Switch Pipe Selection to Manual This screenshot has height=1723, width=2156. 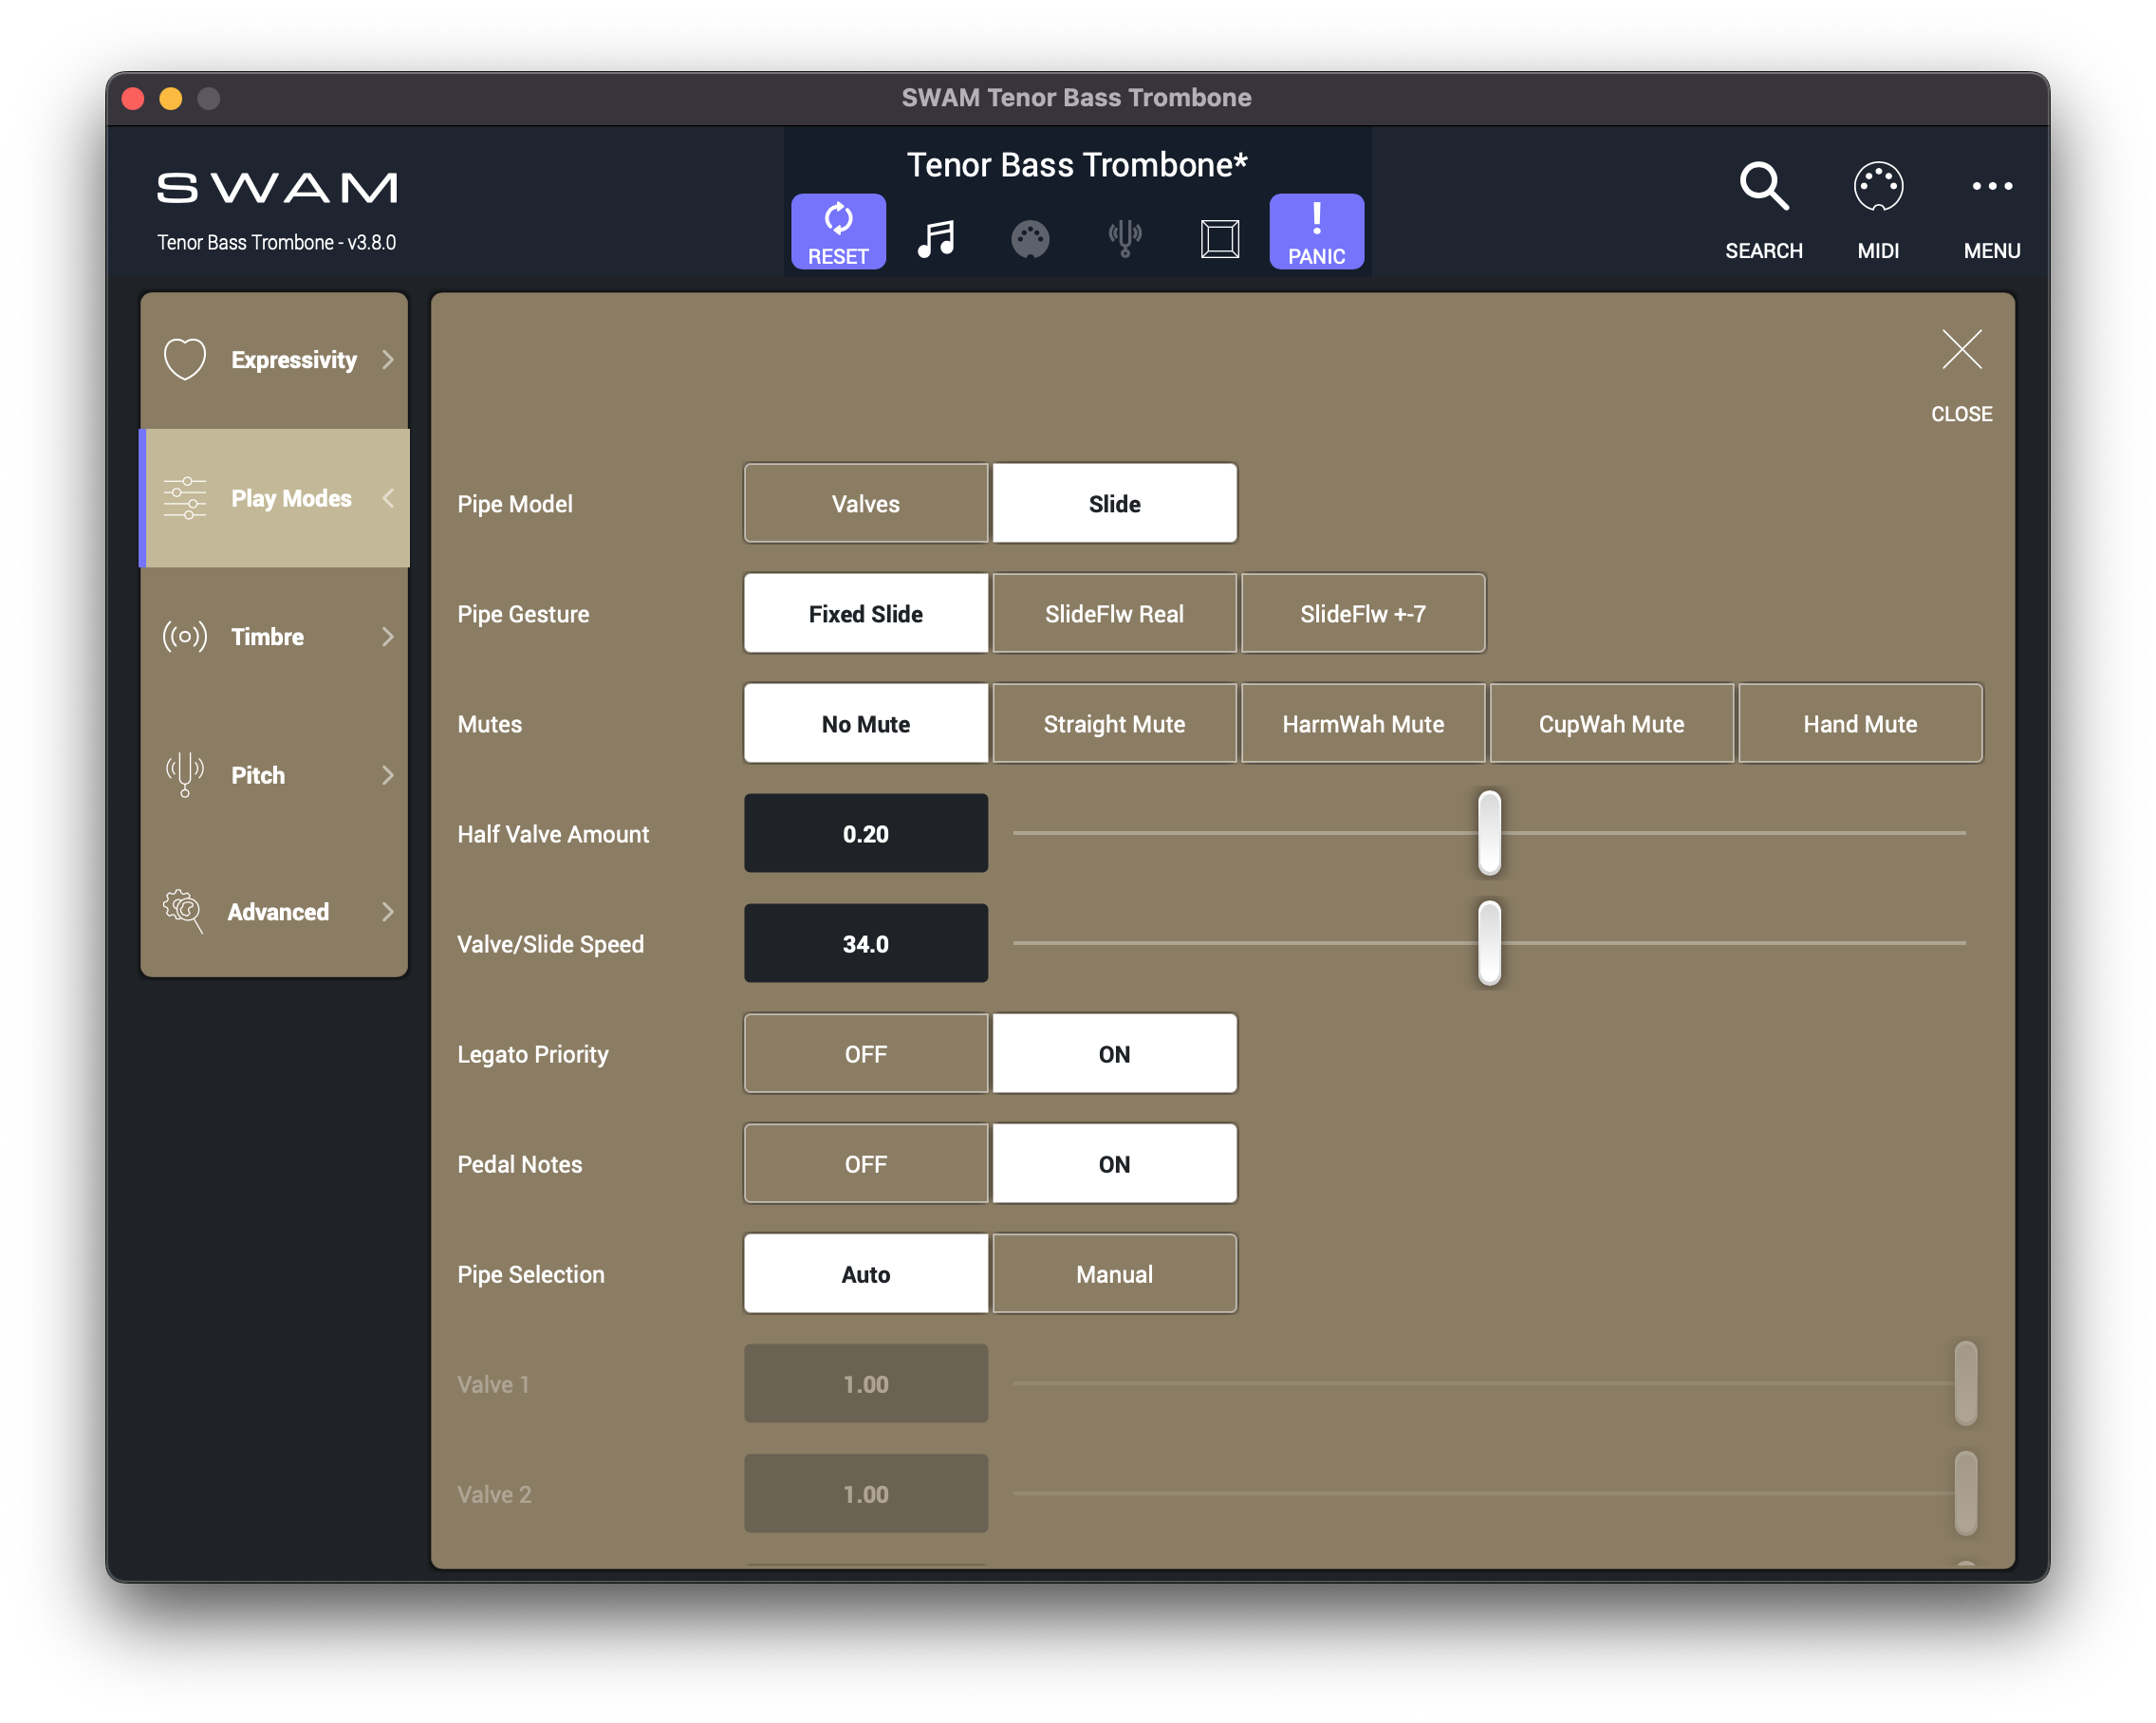click(1114, 1273)
